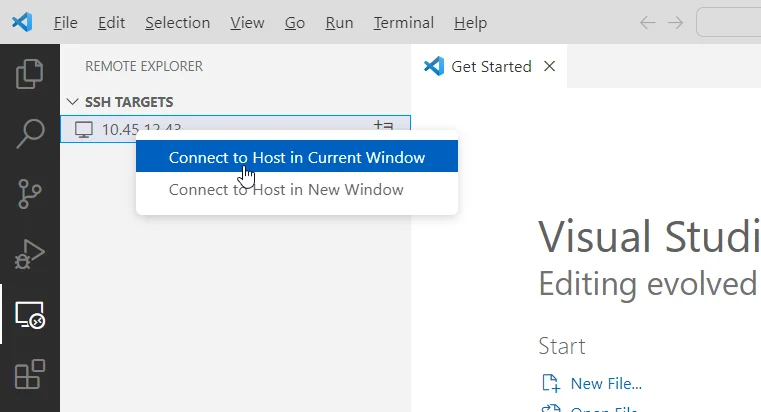Choose Connect to Host in Current Window
Screen dimensions: 761x412
[x=297, y=156]
